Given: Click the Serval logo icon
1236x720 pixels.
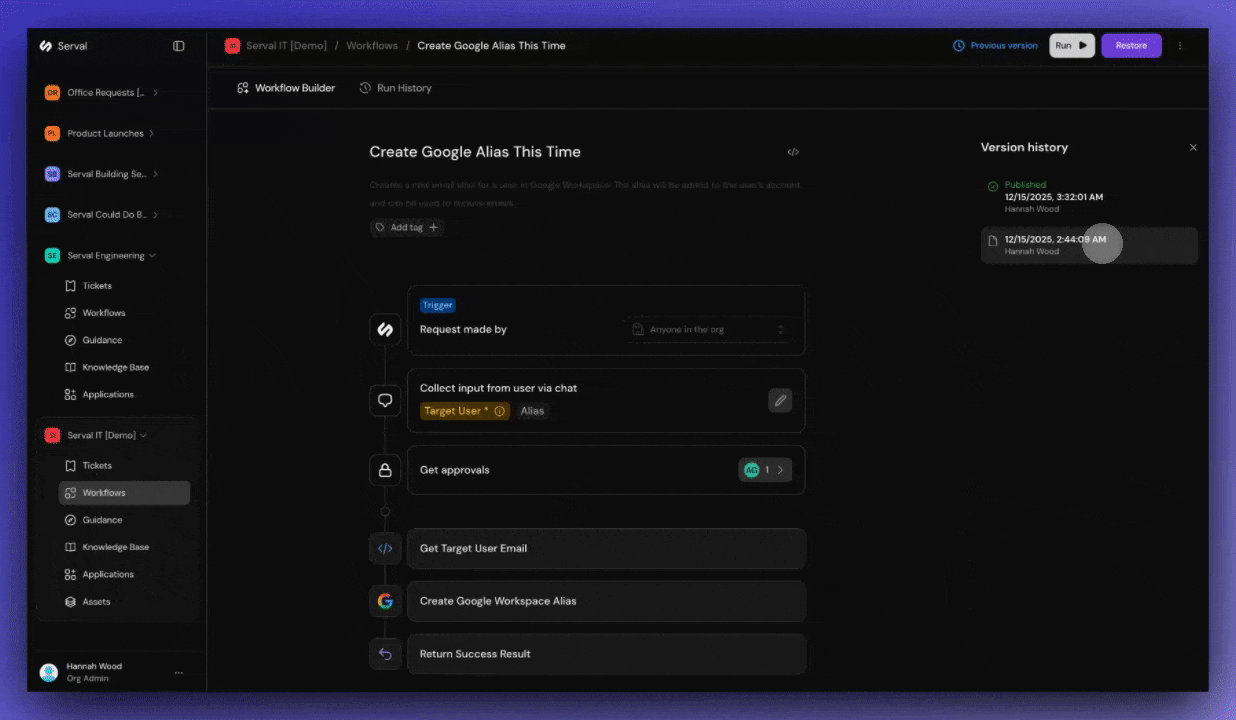Looking at the screenshot, I should [46, 45].
